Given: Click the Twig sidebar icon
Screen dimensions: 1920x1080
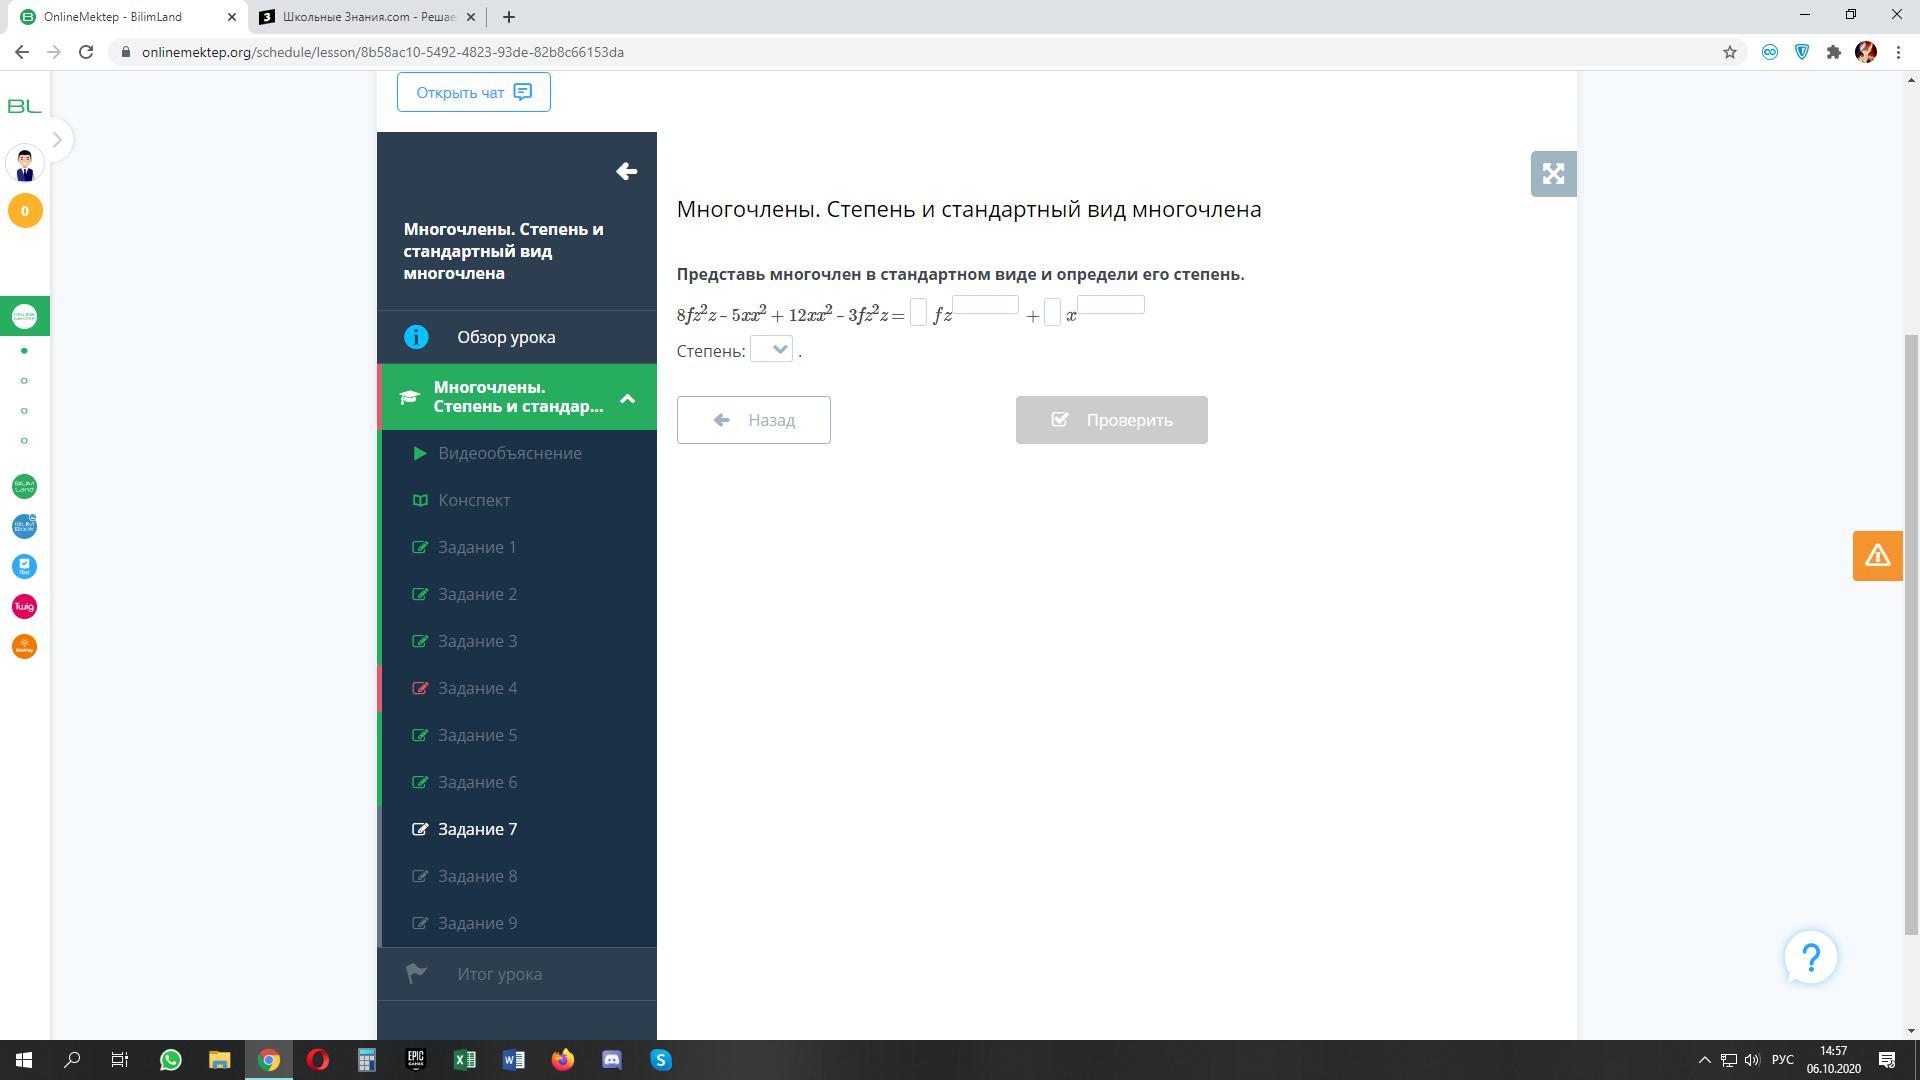Looking at the screenshot, I should [24, 606].
